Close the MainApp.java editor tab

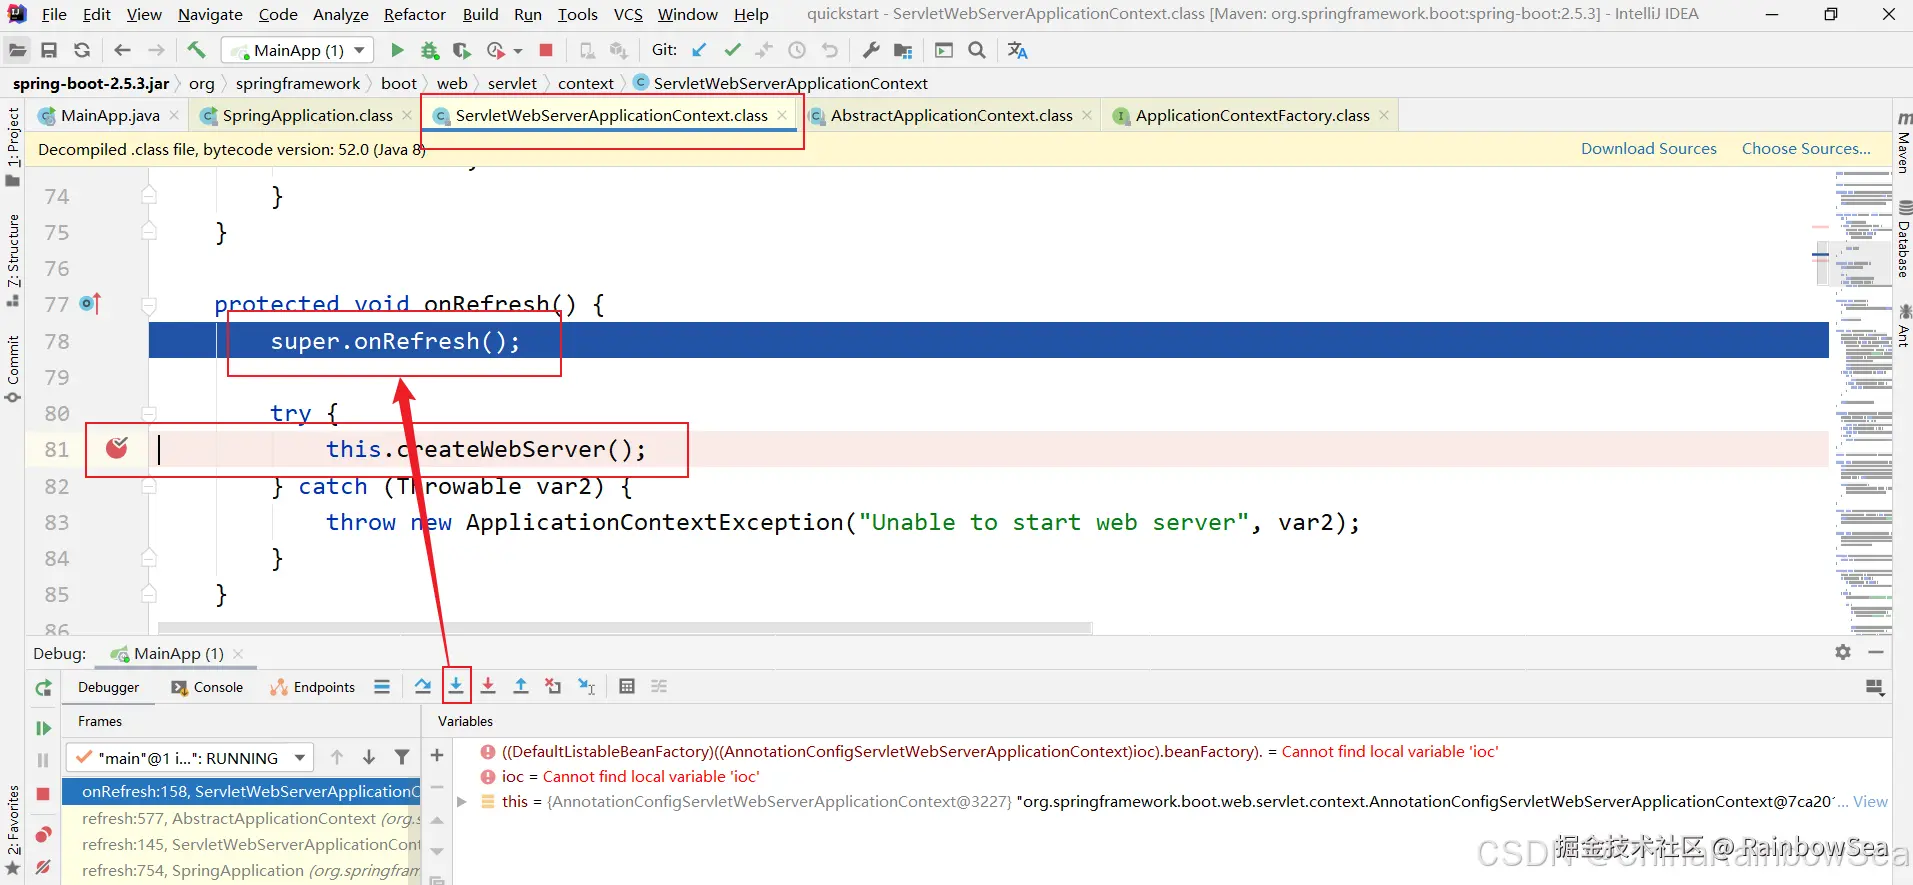click(174, 115)
